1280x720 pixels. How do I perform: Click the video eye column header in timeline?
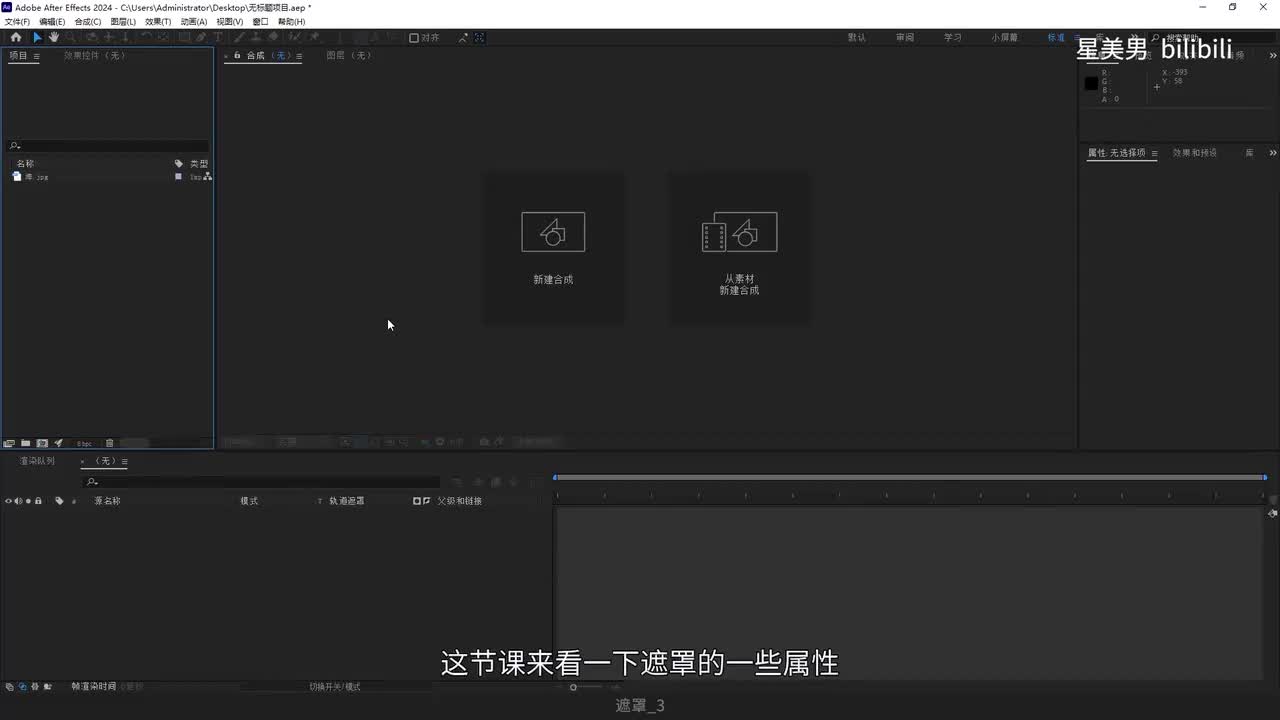9,501
